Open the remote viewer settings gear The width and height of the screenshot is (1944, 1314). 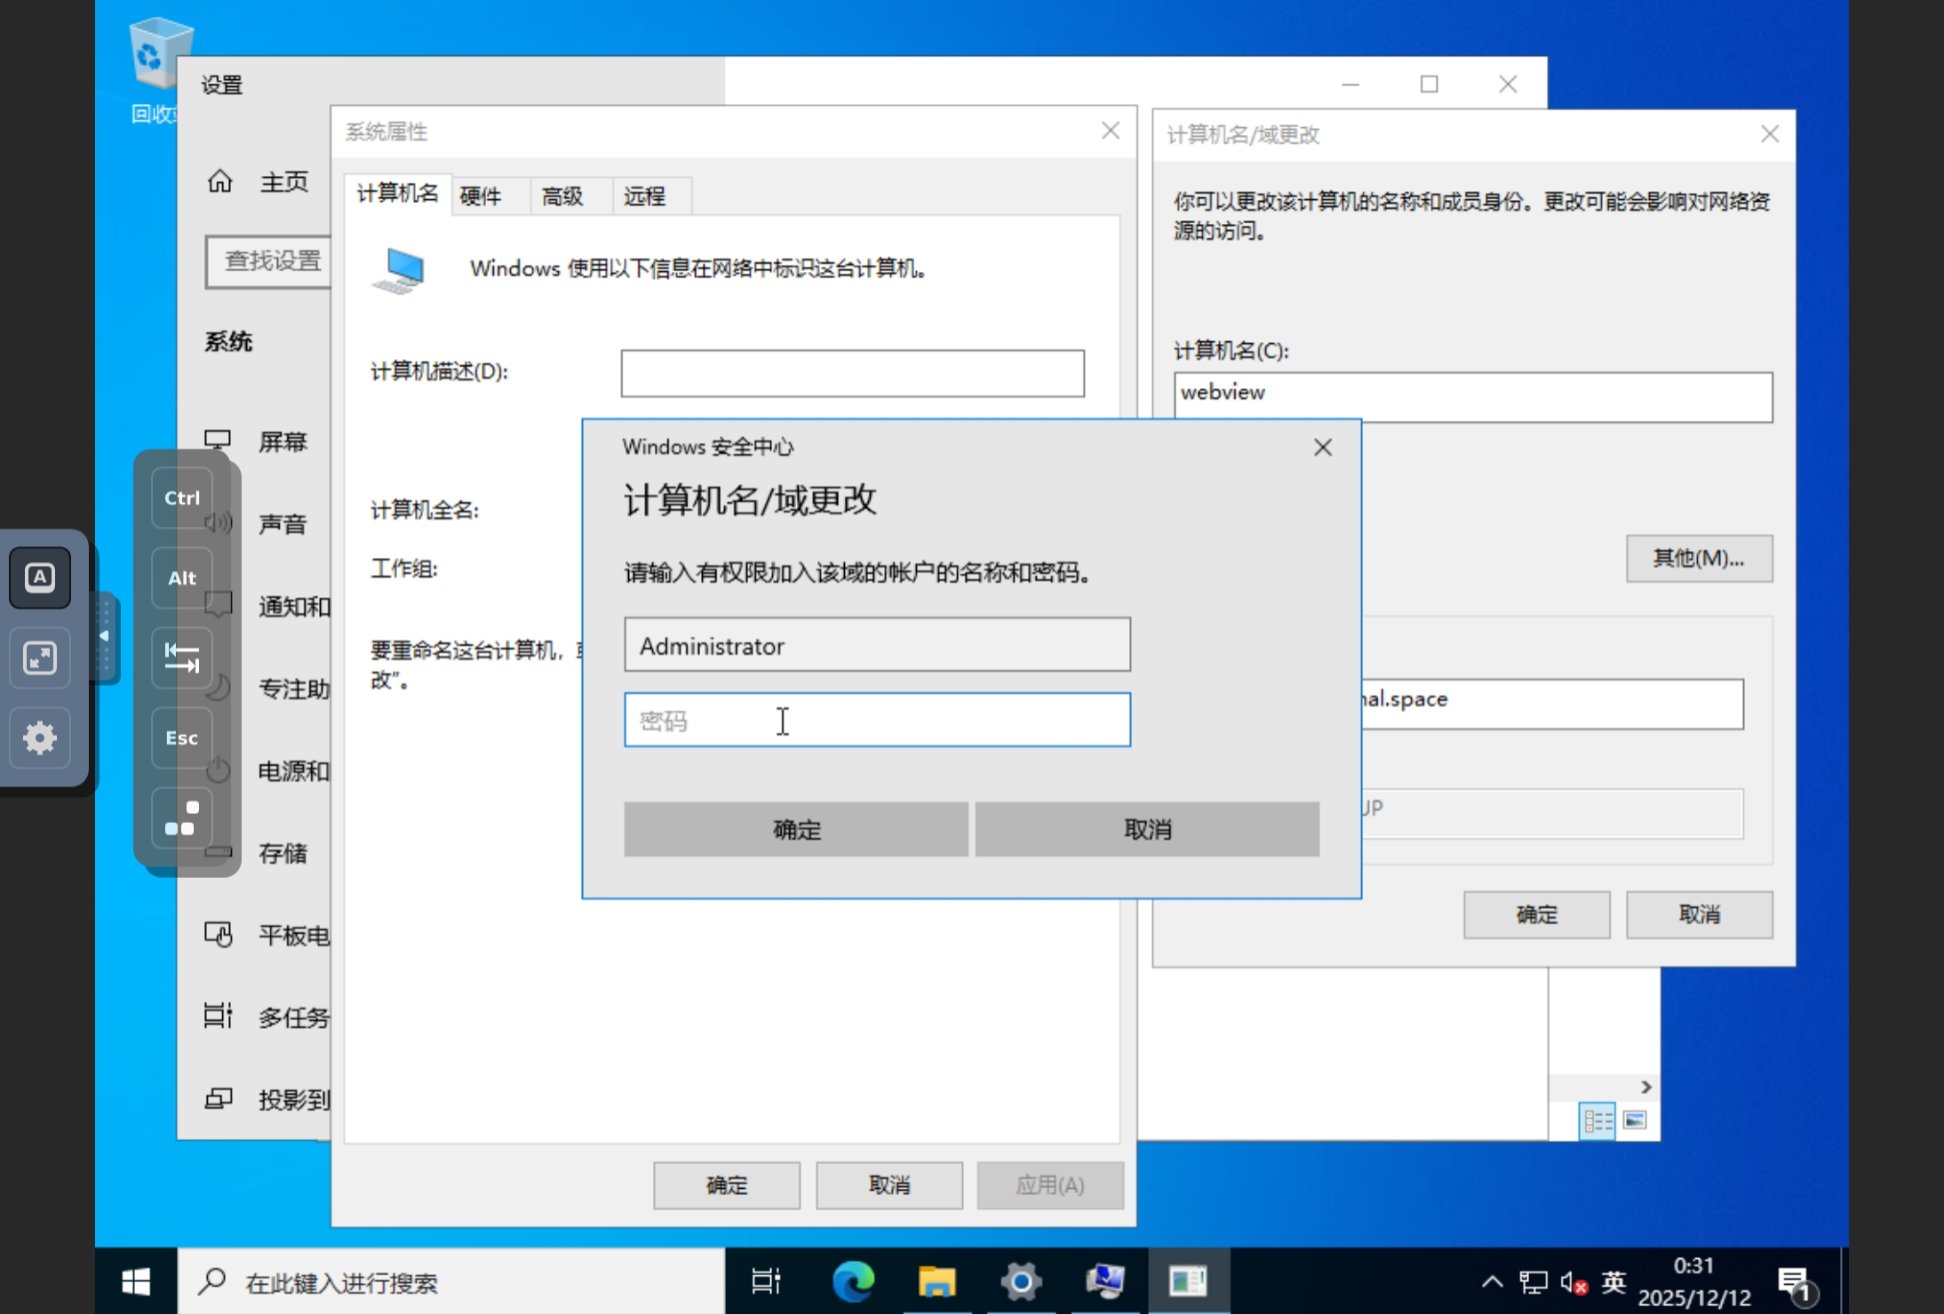pos(40,738)
